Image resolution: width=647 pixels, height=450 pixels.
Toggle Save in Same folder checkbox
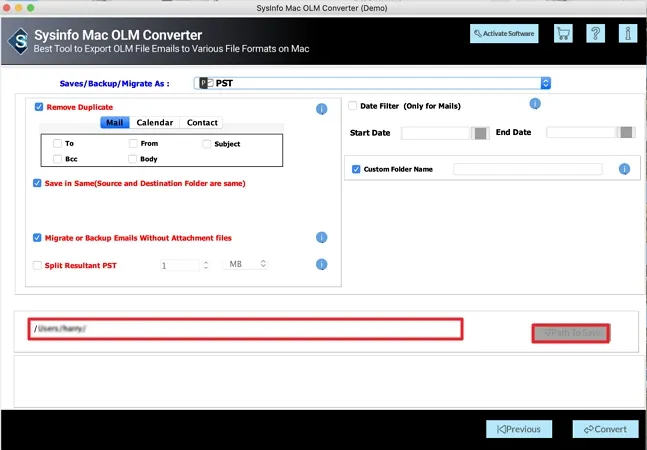(x=37, y=183)
